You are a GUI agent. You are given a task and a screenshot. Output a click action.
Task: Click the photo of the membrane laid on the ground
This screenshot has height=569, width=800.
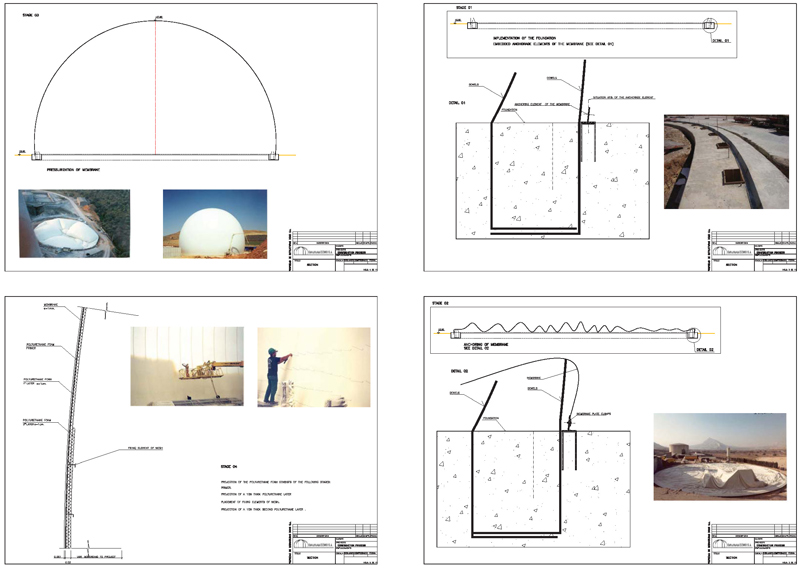[x=720, y=456]
